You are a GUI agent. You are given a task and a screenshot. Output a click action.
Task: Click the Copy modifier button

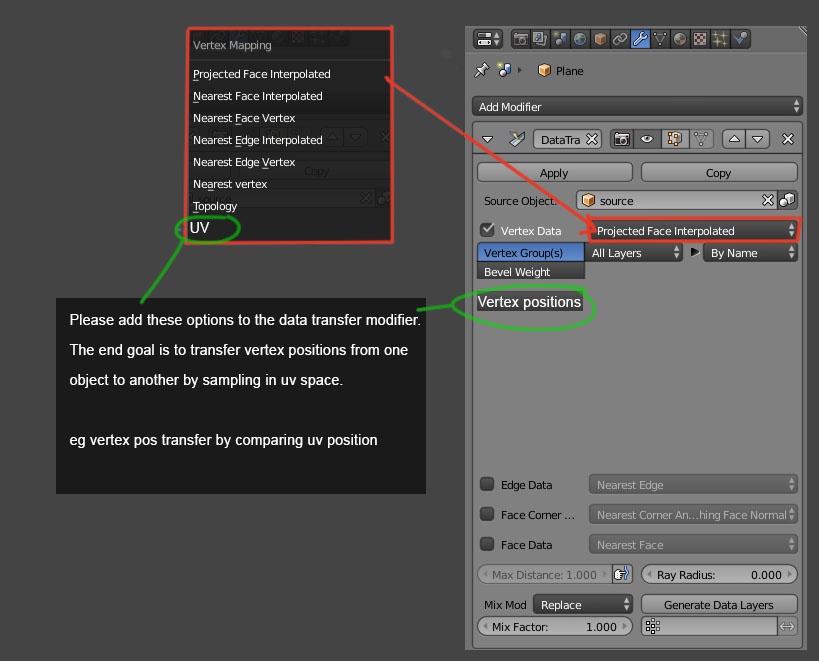[719, 173]
